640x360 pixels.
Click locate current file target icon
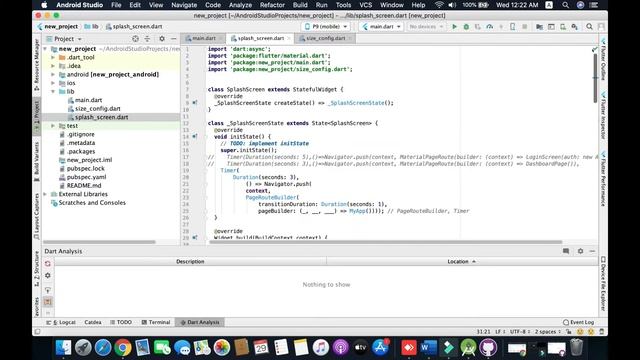click(x=136, y=39)
